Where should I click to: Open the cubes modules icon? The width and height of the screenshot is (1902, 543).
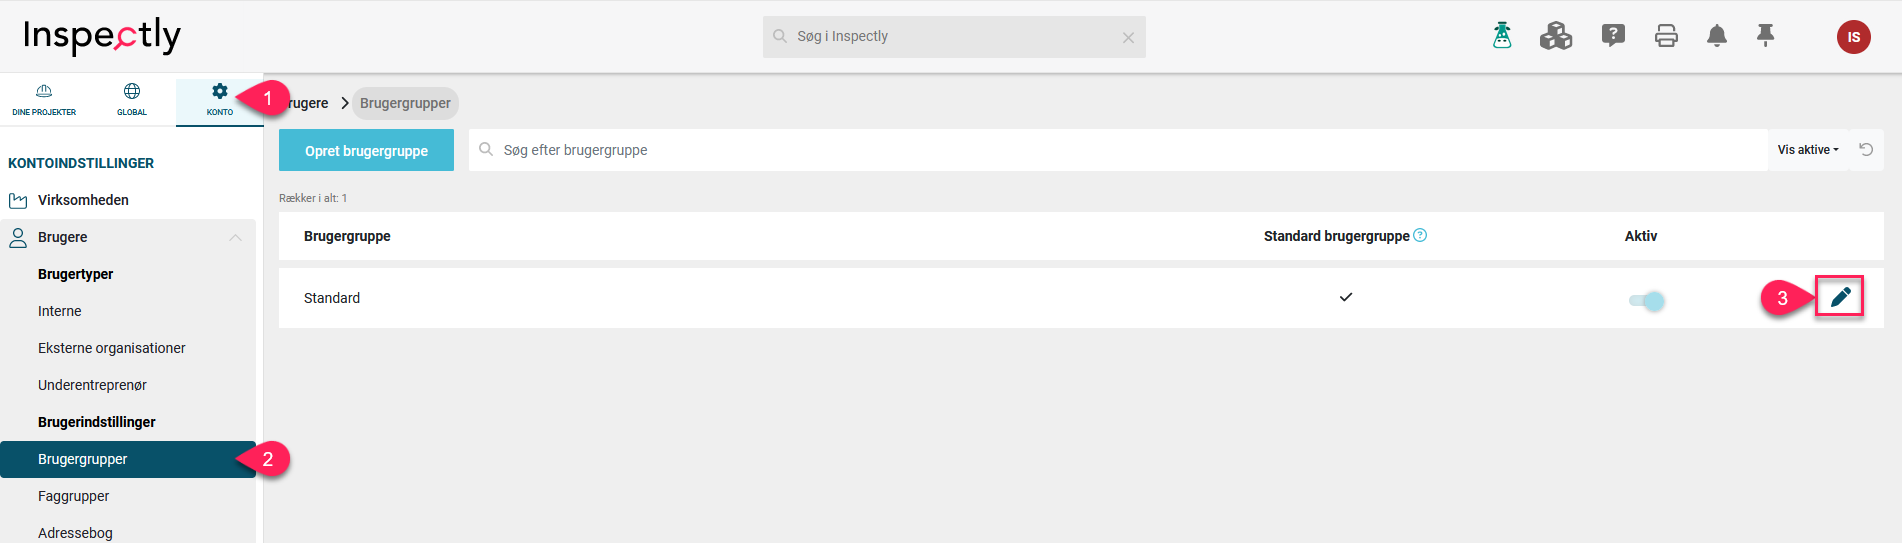[x=1556, y=36]
